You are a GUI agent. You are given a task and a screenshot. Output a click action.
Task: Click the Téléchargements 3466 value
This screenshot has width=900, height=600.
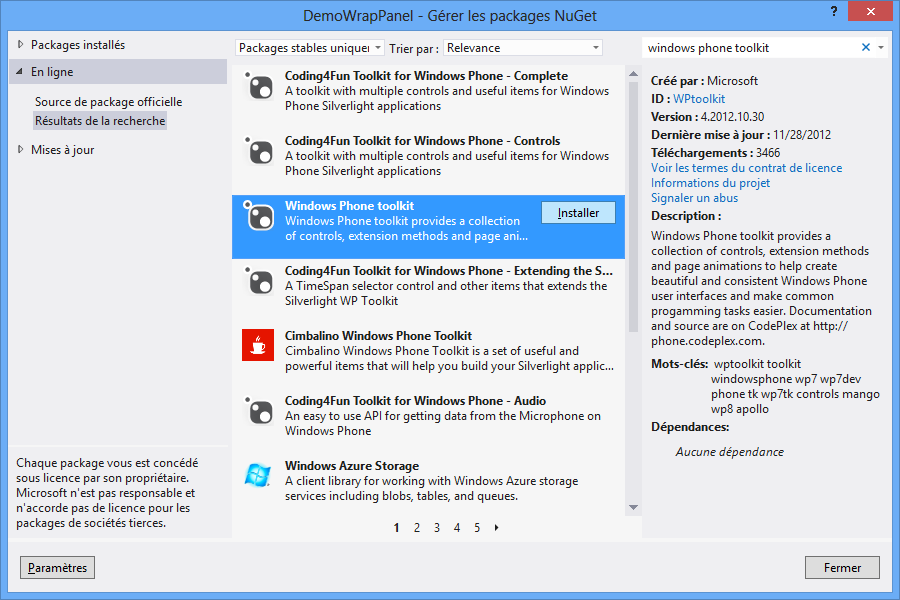768,153
